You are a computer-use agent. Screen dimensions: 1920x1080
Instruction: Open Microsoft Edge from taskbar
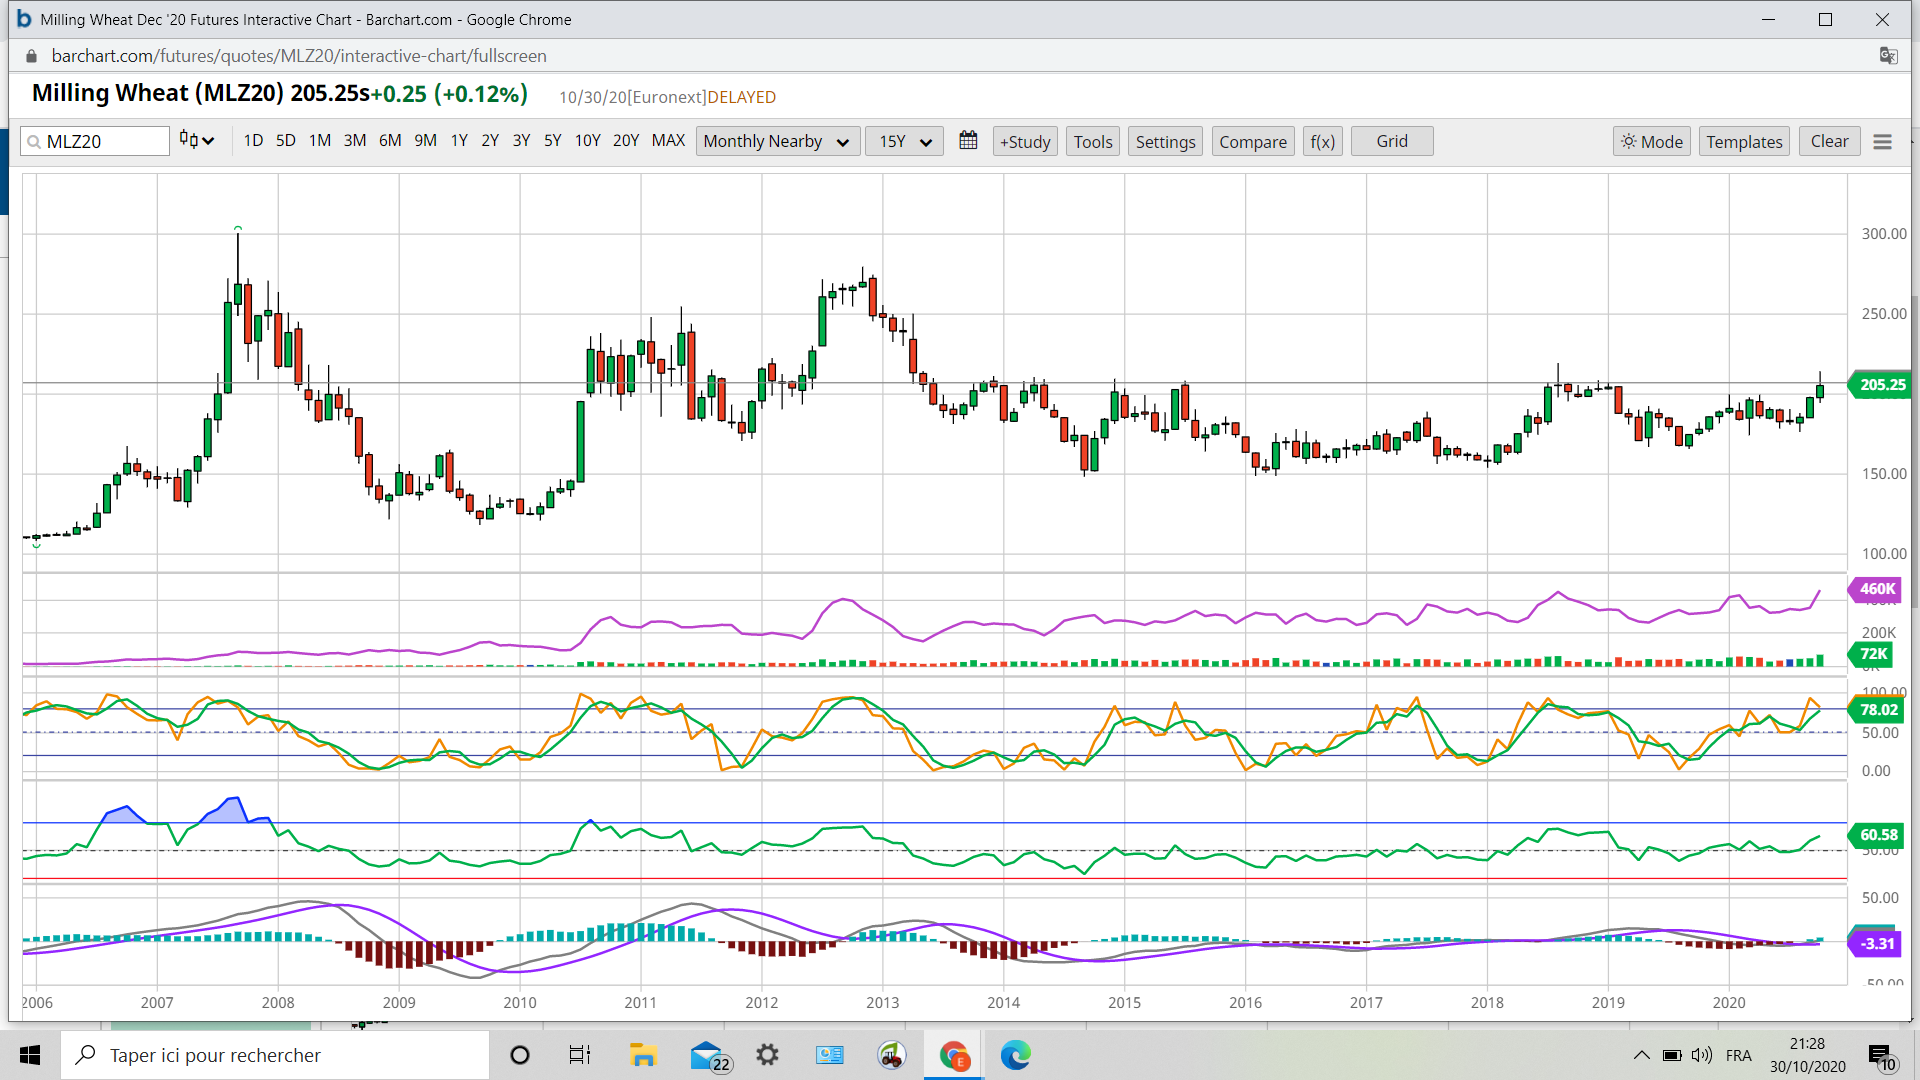coord(1015,1055)
